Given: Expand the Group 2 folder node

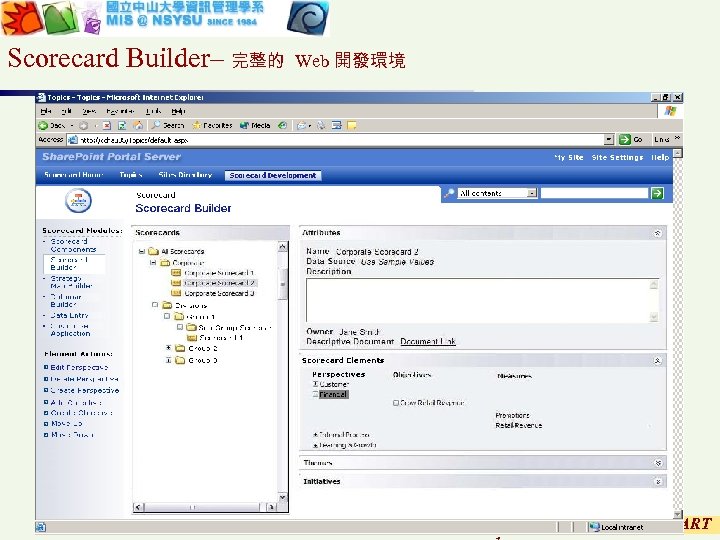Looking at the screenshot, I should [x=169, y=349].
